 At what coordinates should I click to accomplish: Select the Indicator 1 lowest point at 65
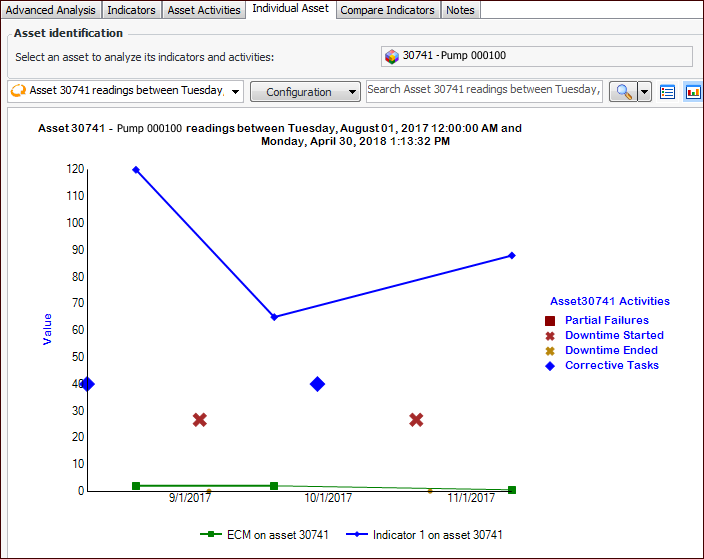click(274, 317)
